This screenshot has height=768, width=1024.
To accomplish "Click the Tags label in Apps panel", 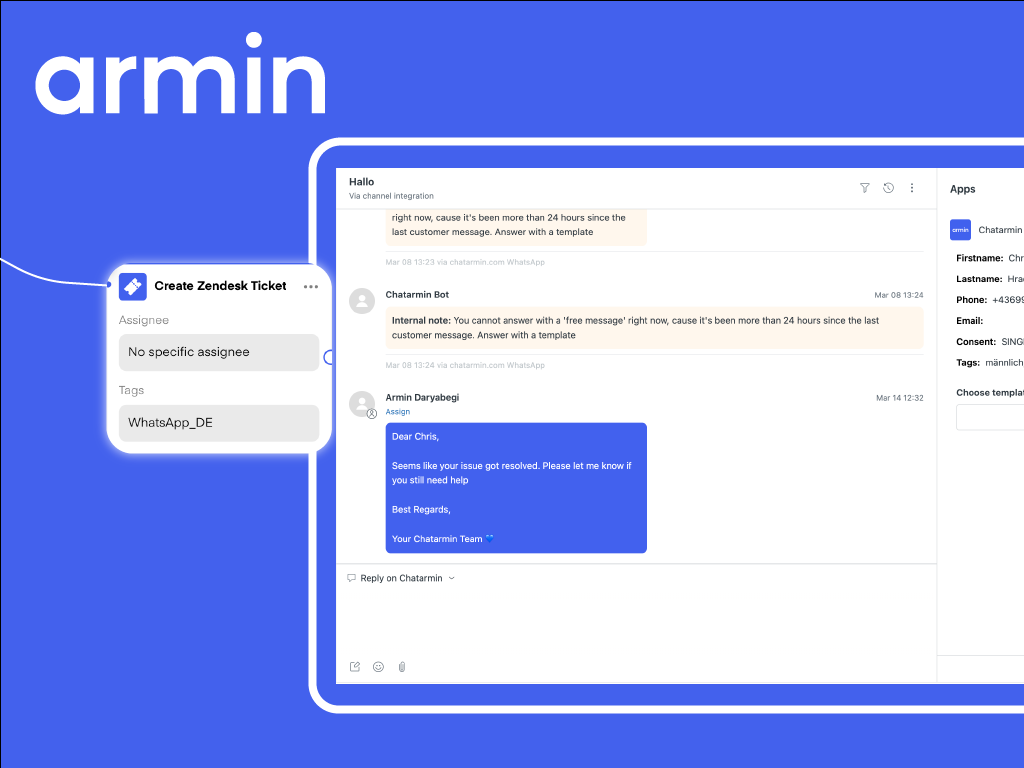I will click(968, 362).
